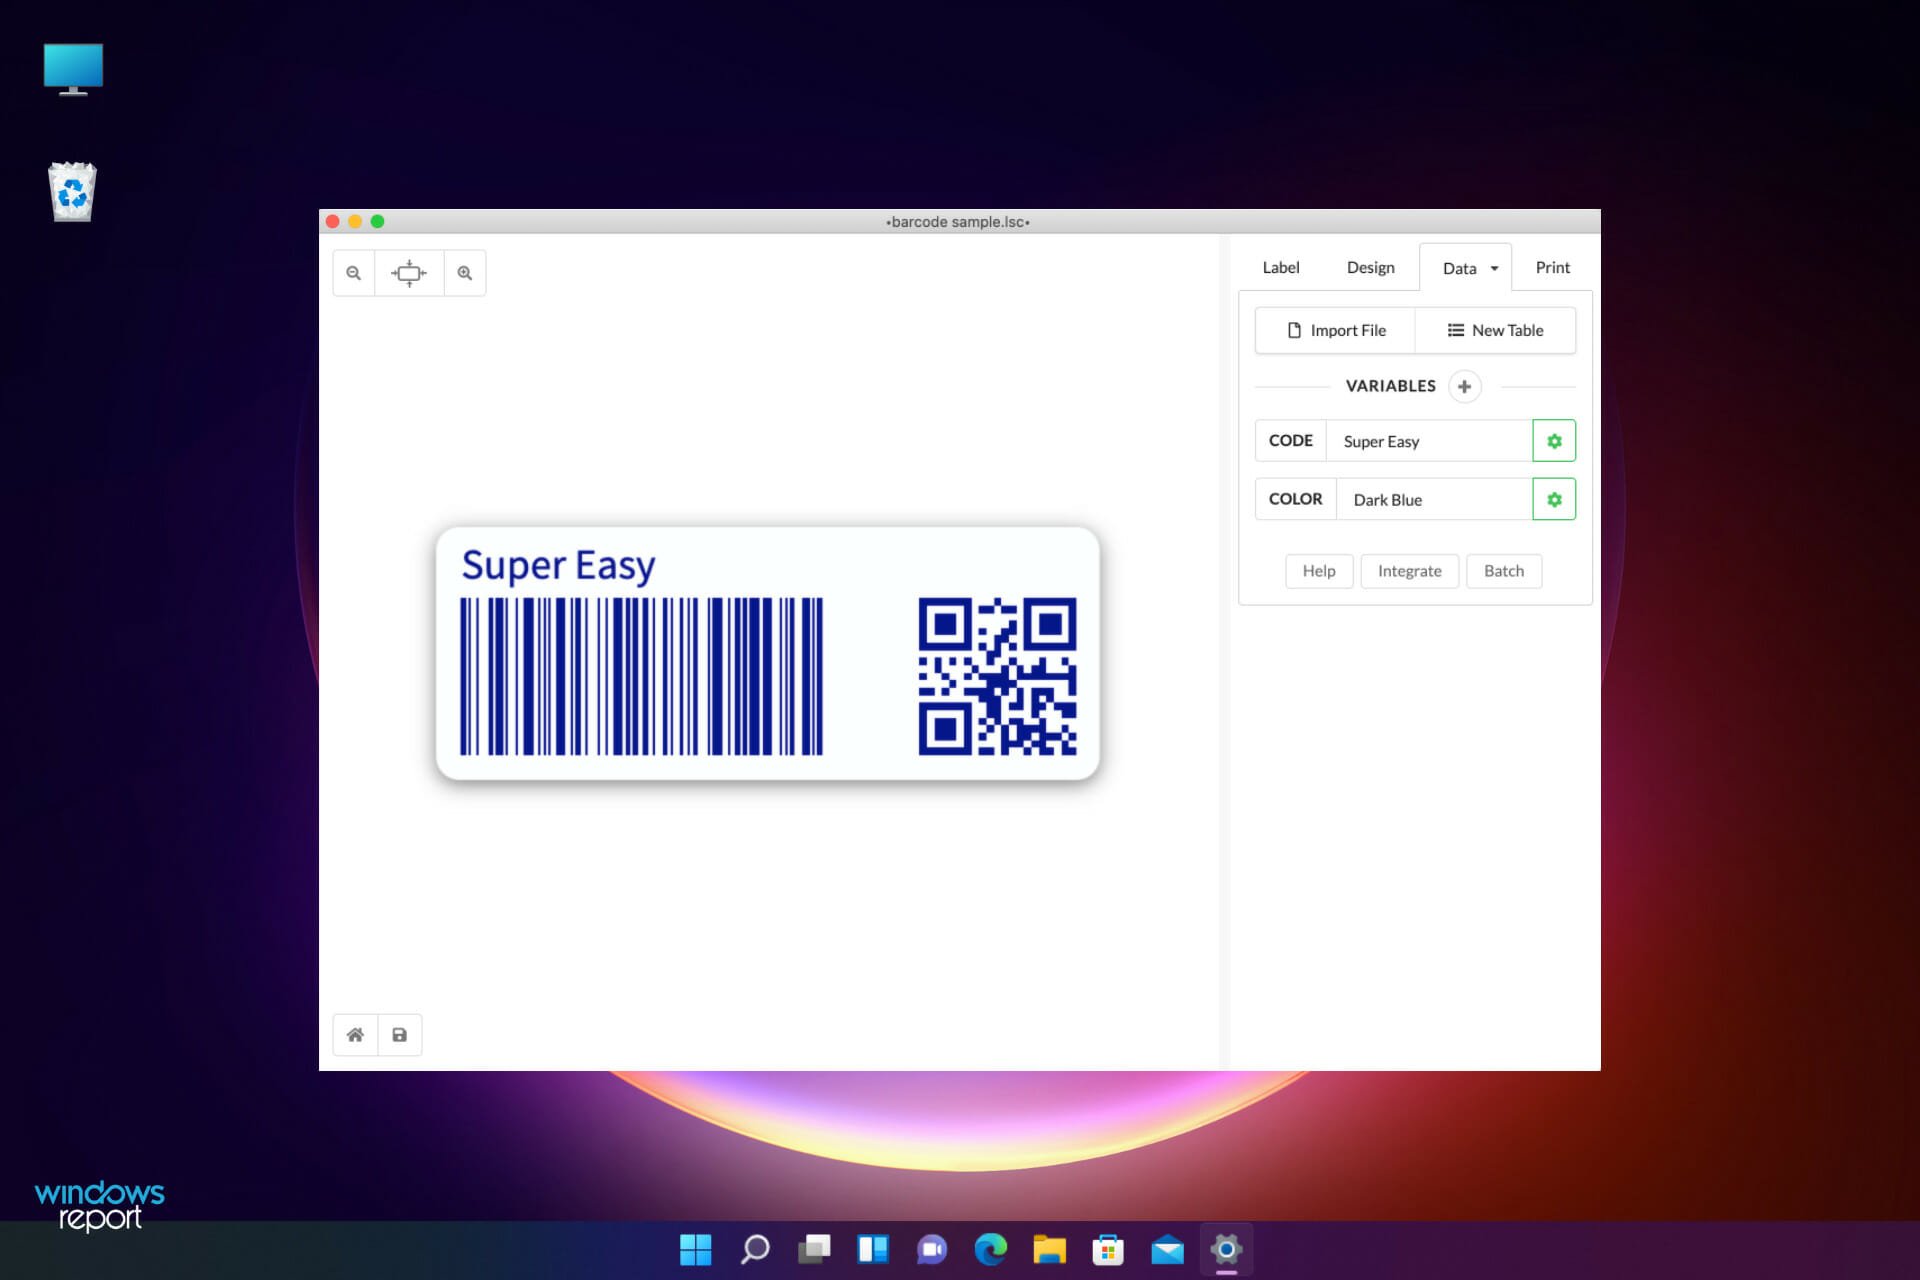Open settings gear for COLOR variable

click(x=1554, y=499)
